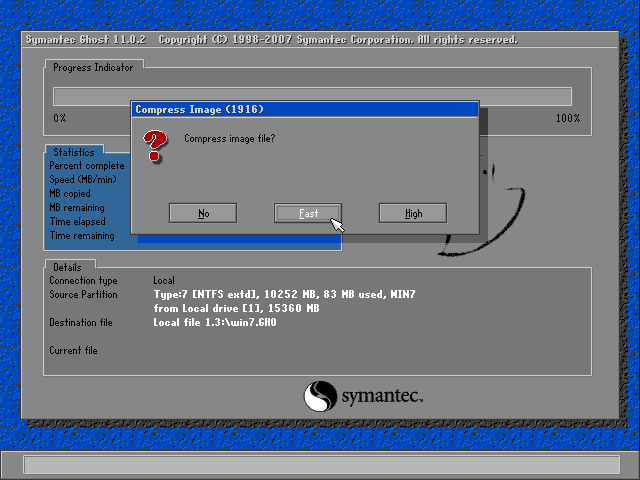Click the Percent complete statistic label
Image resolution: width=640 pixels, height=480 pixels.
tap(88, 166)
